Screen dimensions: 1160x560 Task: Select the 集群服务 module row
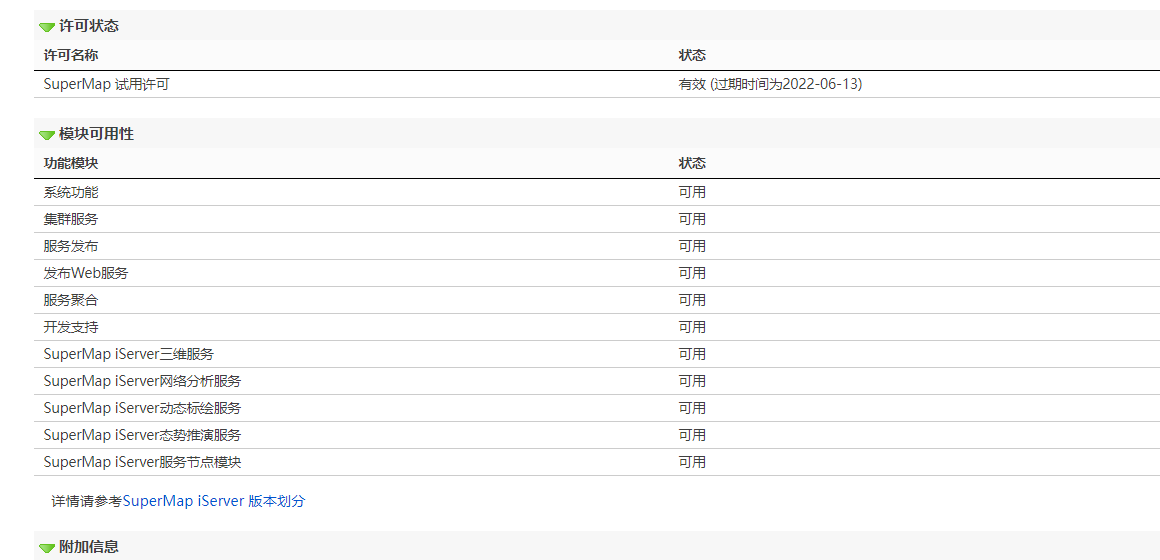coord(597,219)
